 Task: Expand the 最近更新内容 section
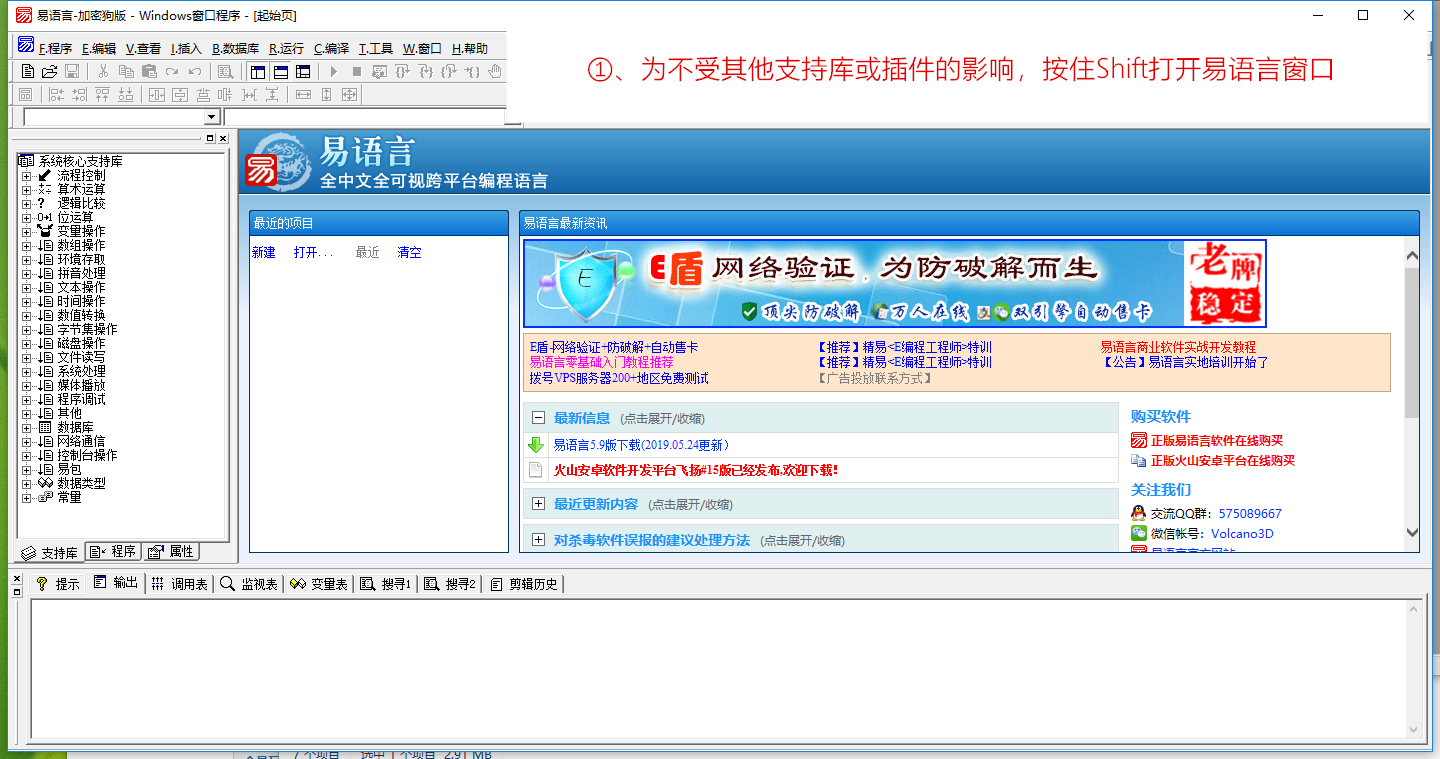[538, 504]
